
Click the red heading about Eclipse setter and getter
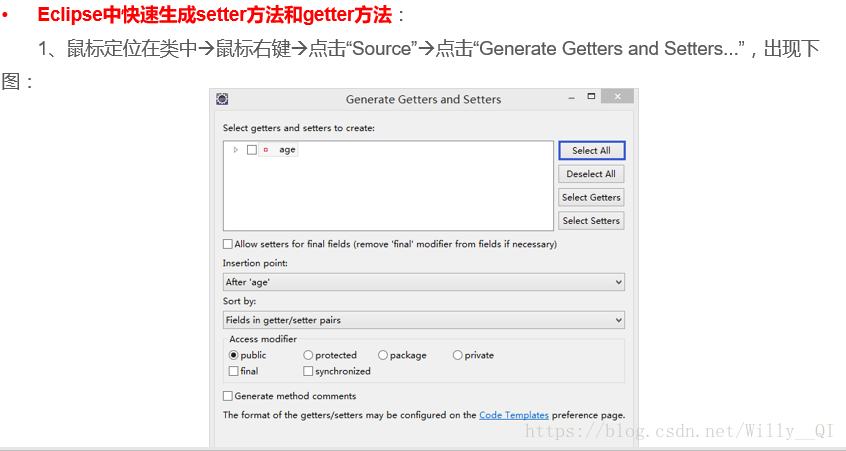coord(214,16)
